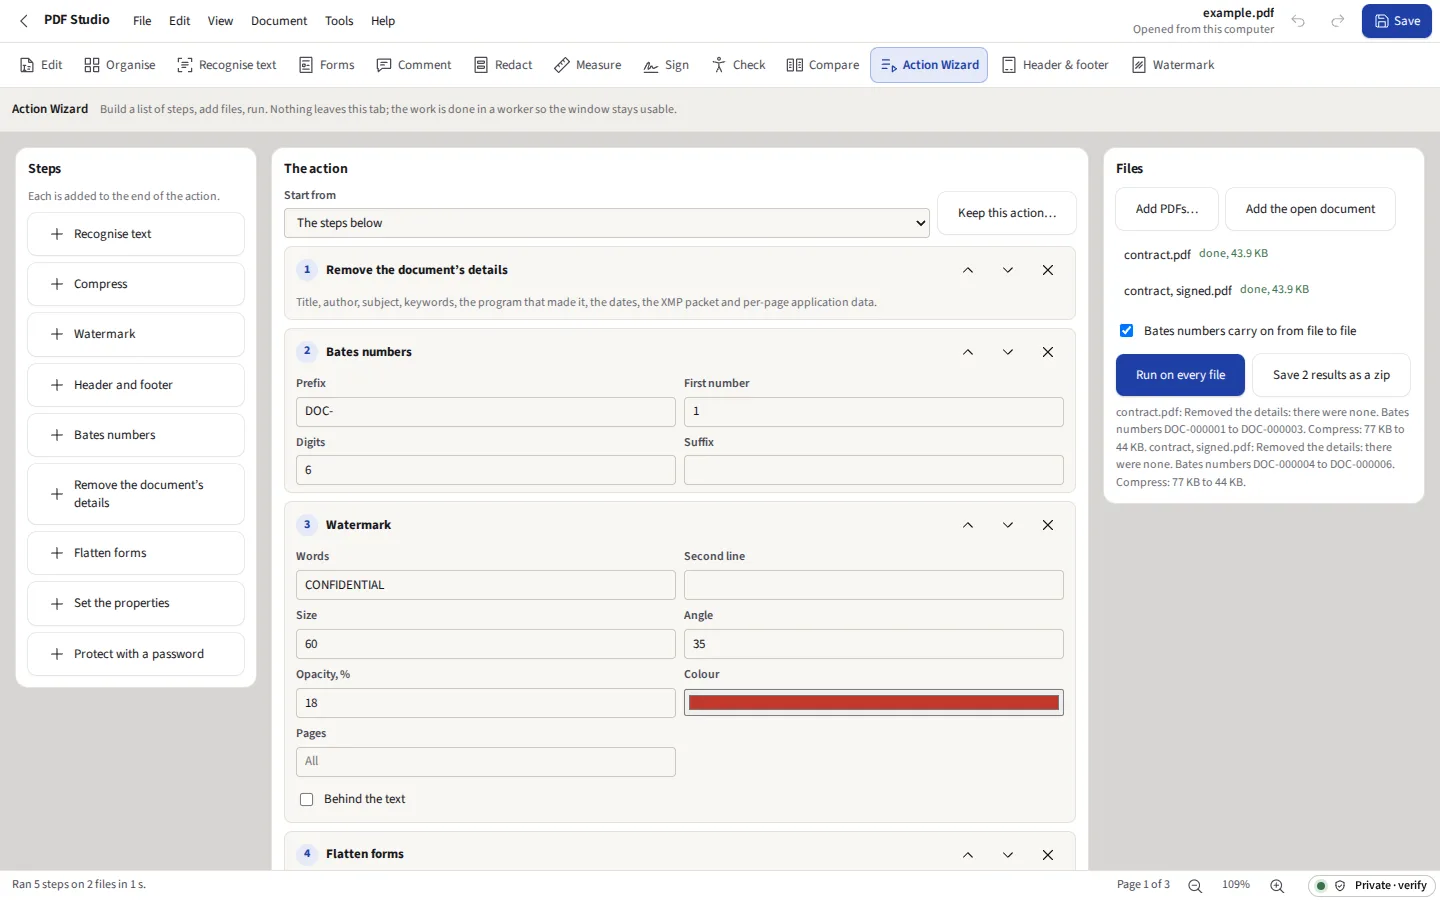This screenshot has height=900, width=1440.
Task: Move the Watermark step down
Action: coord(1008,525)
